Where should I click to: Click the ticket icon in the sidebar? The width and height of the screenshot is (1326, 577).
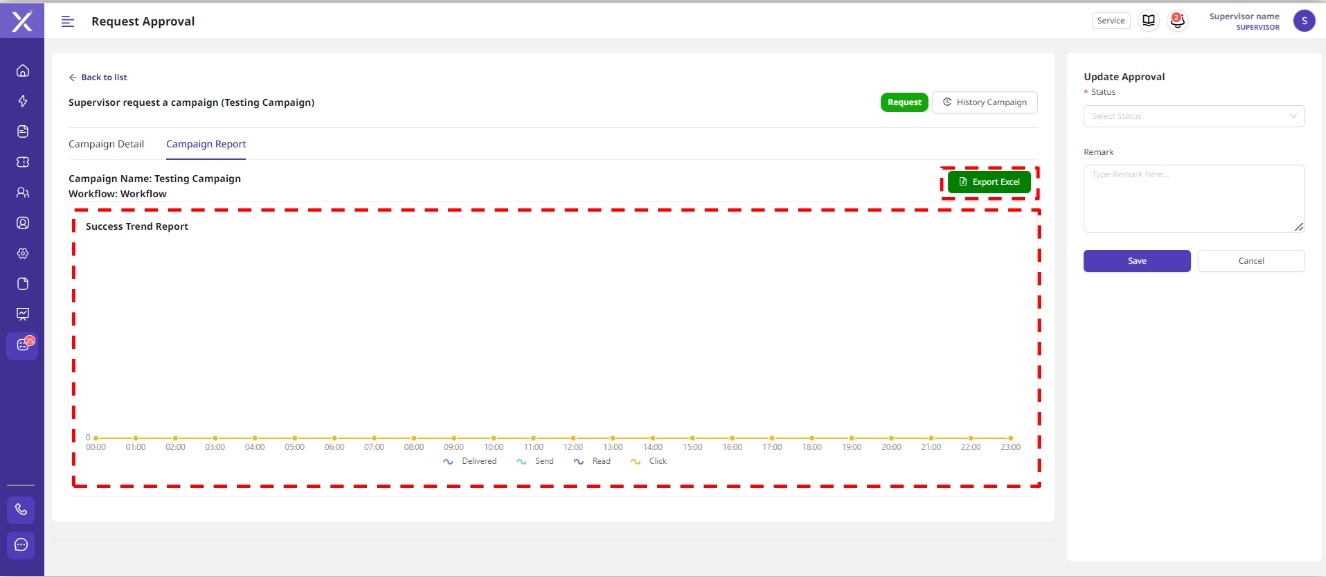pyautogui.click(x=23, y=162)
